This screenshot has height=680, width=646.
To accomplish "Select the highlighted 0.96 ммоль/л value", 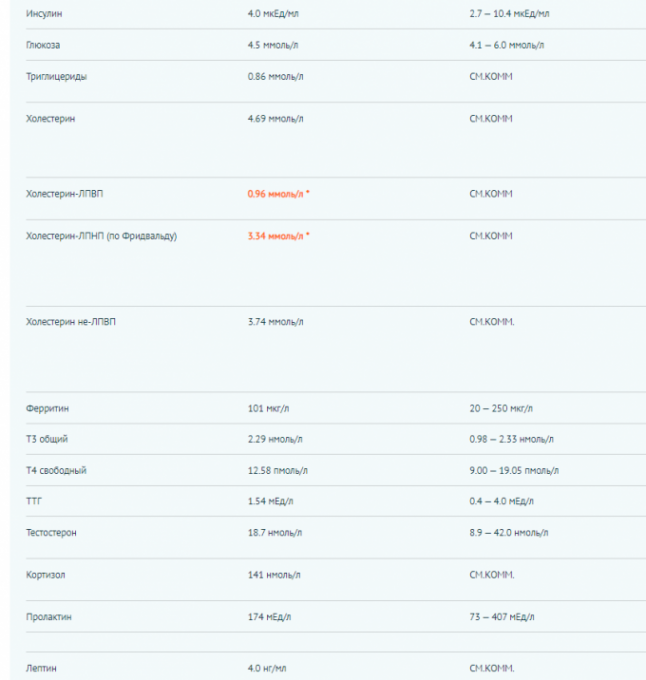I will (278, 194).
